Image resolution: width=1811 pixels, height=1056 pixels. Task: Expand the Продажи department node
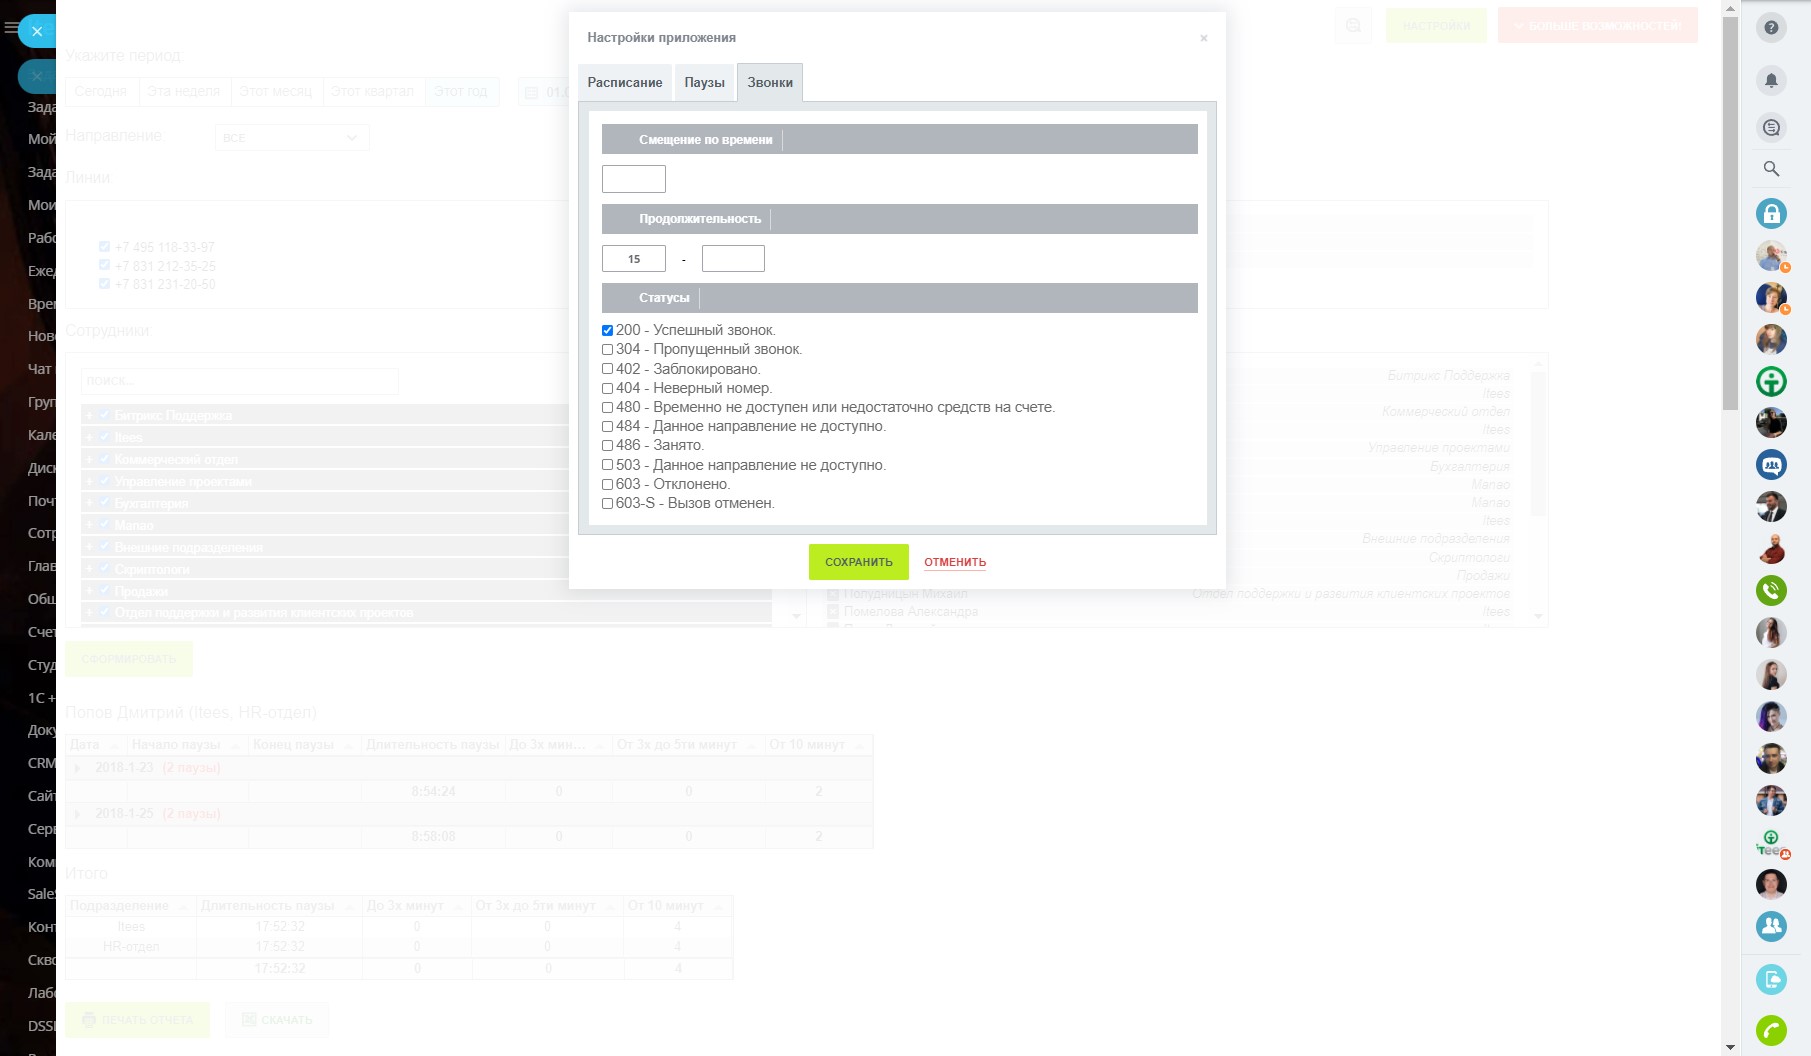click(x=89, y=591)
